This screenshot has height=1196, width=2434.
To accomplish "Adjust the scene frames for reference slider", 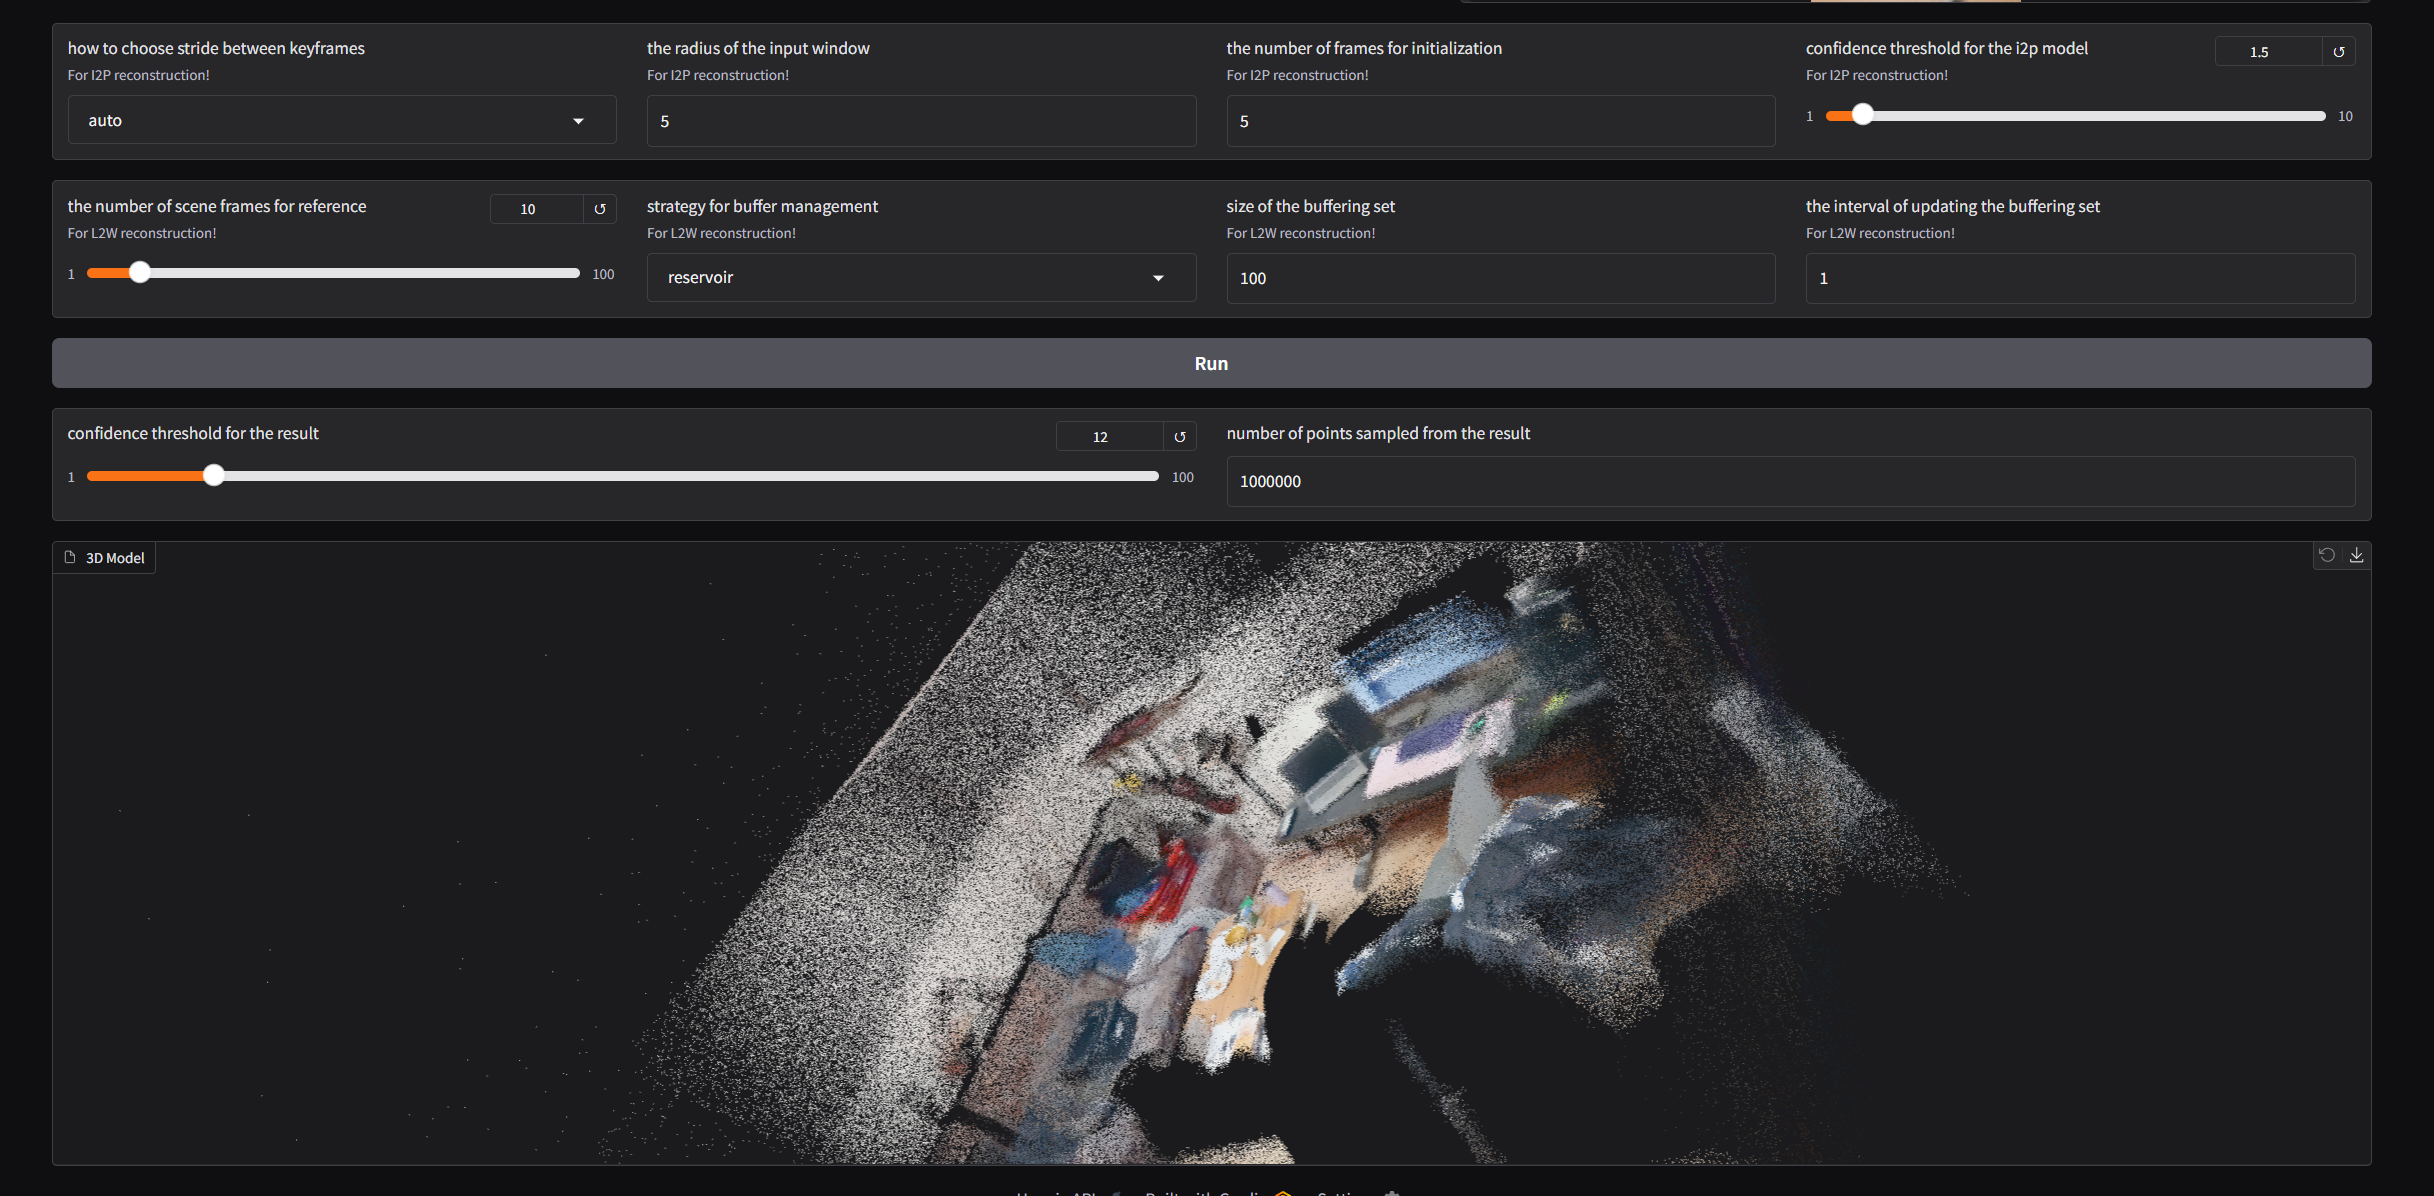I will (333, 273).
